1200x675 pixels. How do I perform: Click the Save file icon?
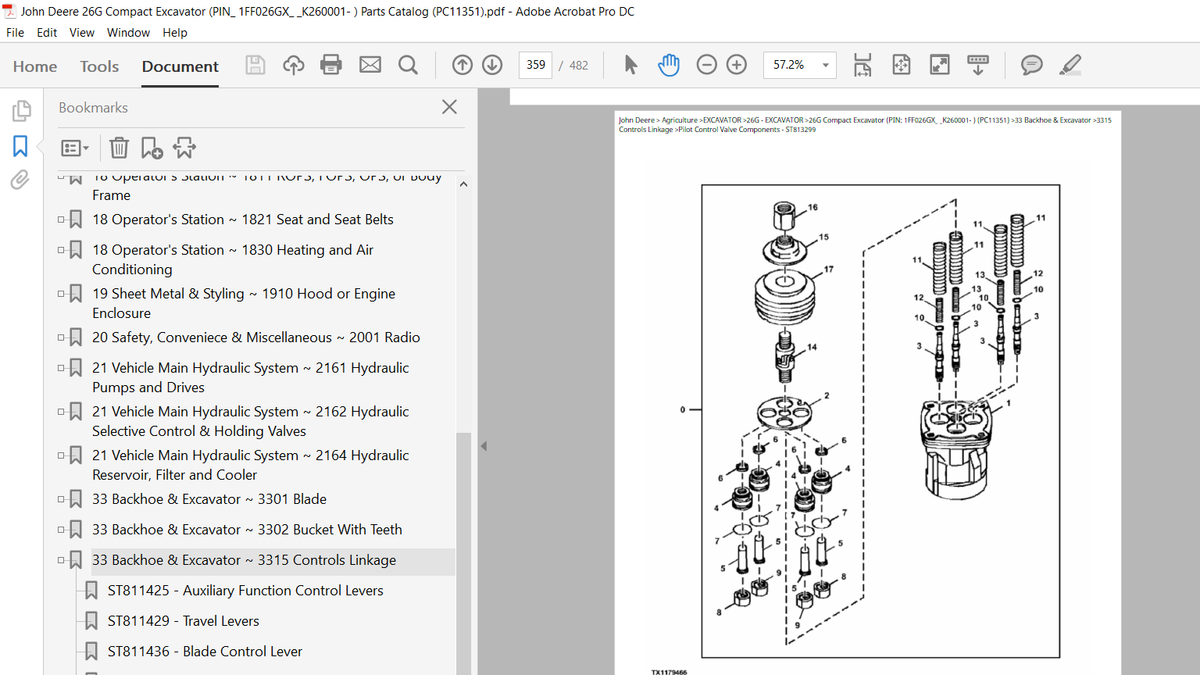pos(256,66)
